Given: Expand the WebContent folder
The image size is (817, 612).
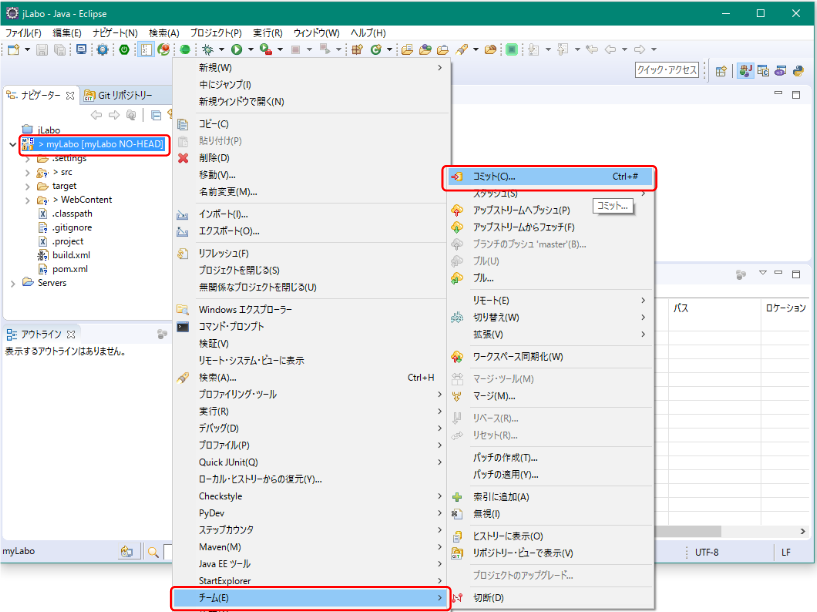Looking at the screenshot, I should [28, 200].
